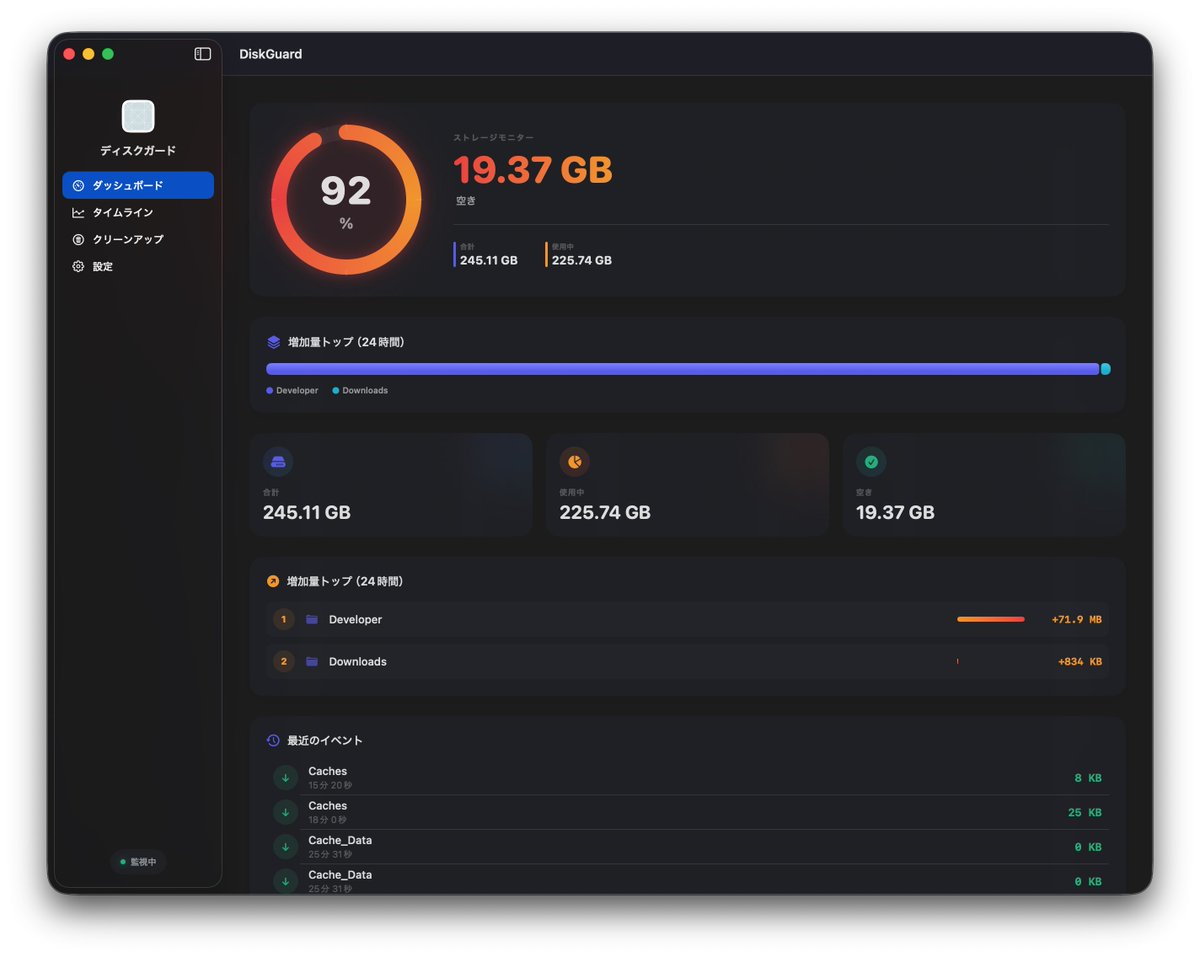Click the stacked layers icon beside 増加量トップ
Viewport: 1200px width, 957px height.
(x=274, y=342)
